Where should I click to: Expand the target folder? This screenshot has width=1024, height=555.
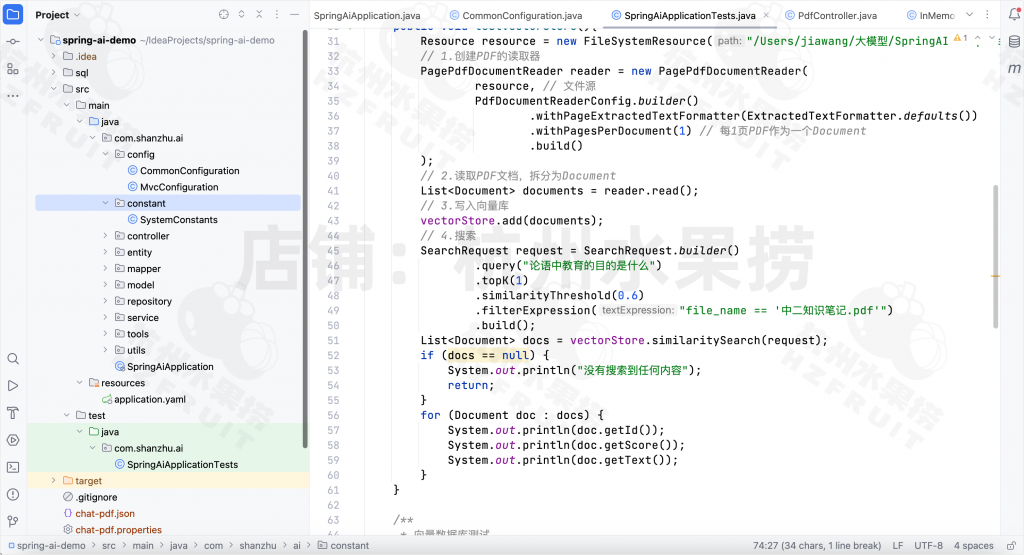pyautogui.click(x=54, y=481)
